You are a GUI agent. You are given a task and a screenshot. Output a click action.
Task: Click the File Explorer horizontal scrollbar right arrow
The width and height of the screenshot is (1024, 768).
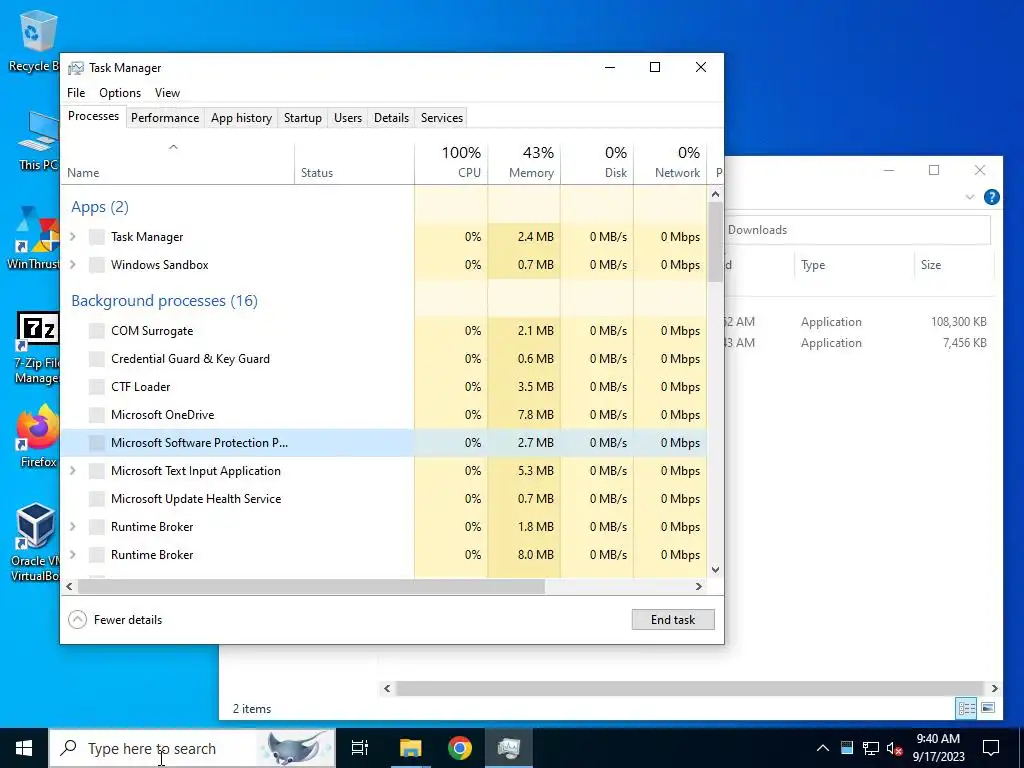coord(995,688)
